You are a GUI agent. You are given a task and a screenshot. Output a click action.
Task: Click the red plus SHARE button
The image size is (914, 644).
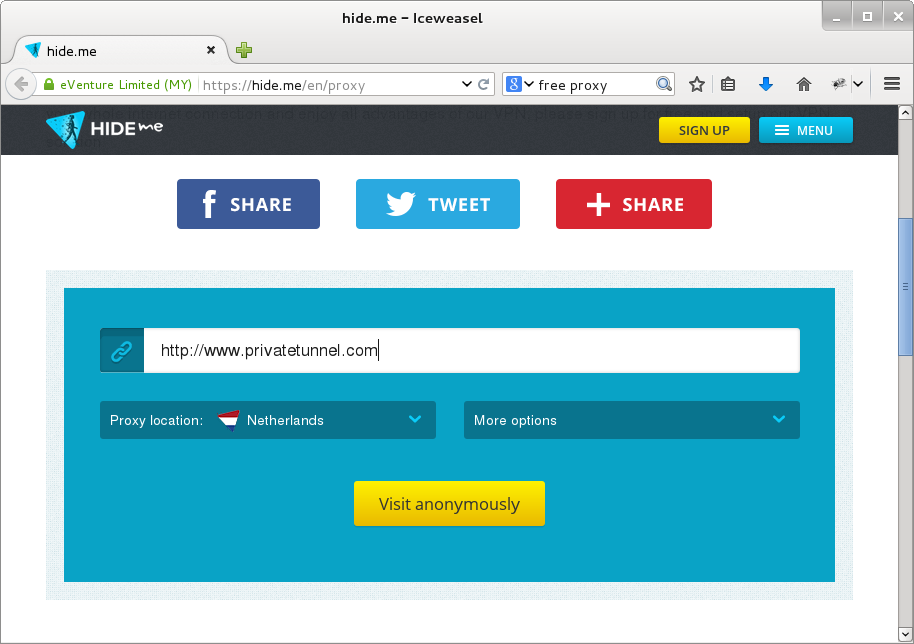[x=634, y=204]
